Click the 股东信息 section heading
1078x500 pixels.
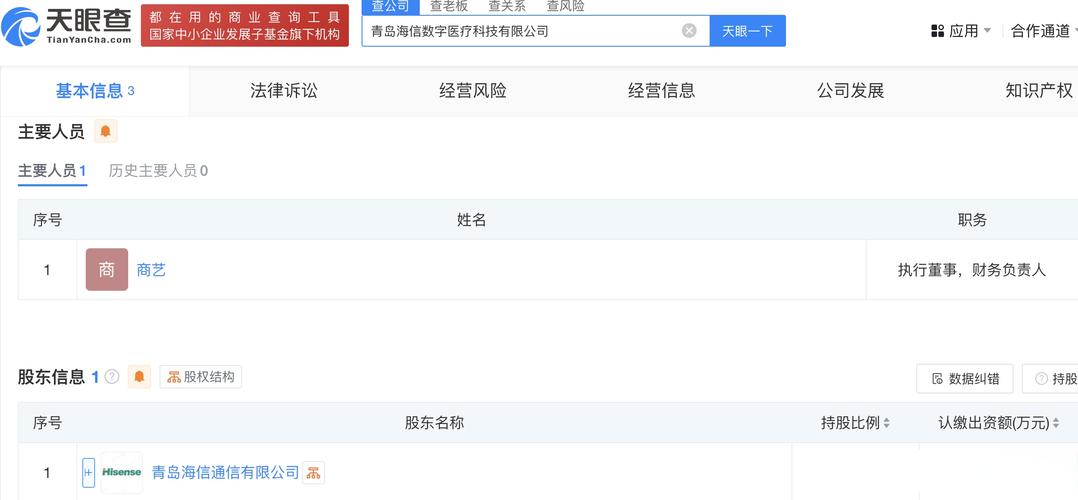[x=52, y=377]
